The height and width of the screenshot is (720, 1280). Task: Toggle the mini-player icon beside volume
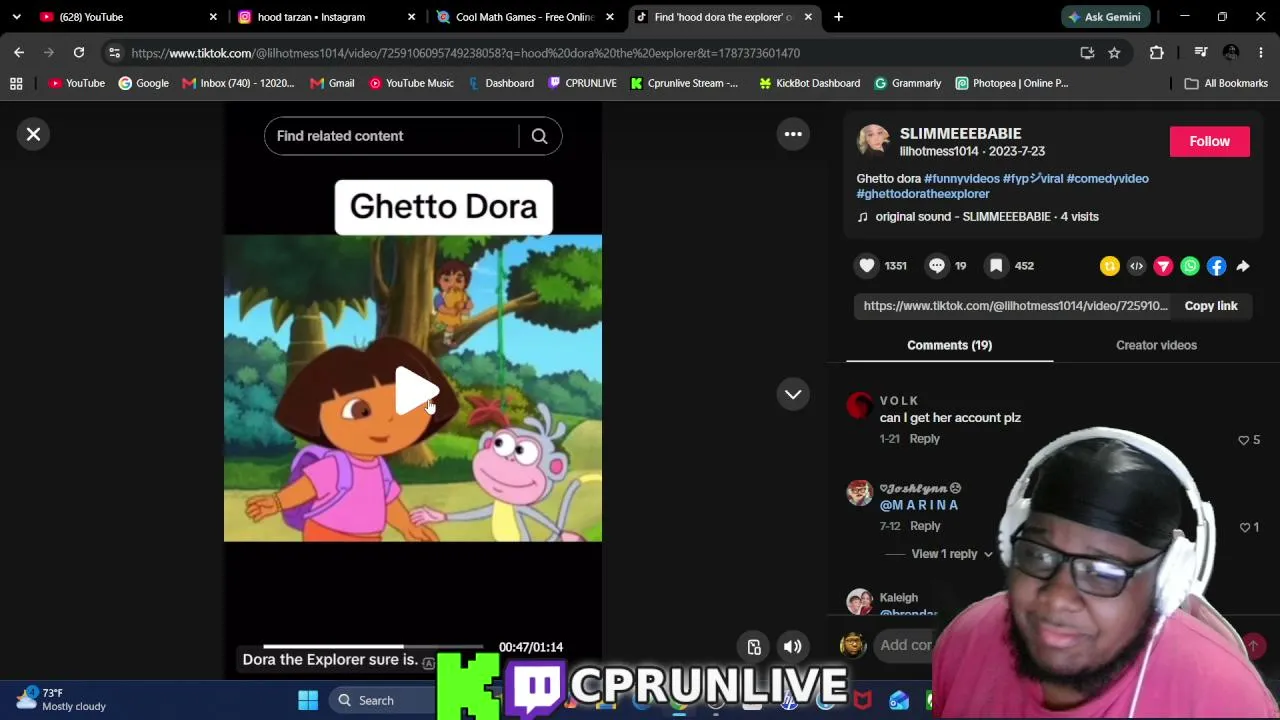tap(754, 647)
